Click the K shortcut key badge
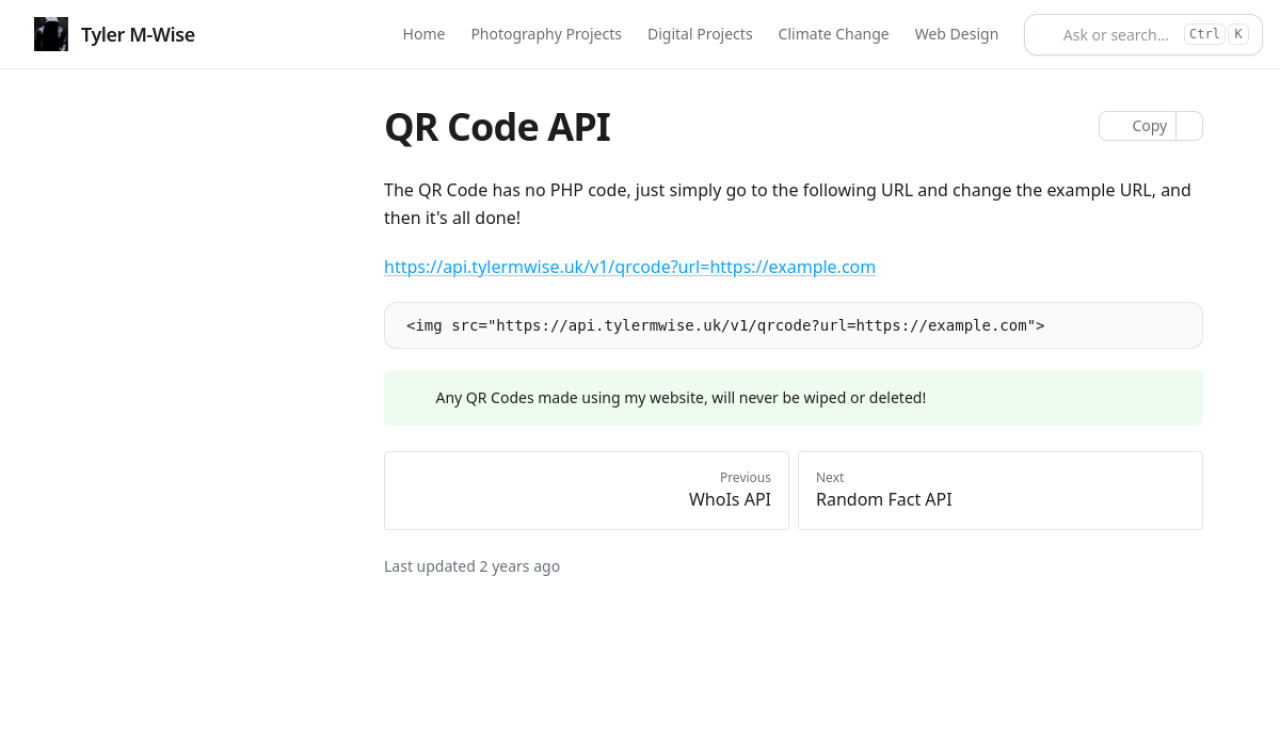The height and width of the screenshot is (746, 1280). (1238, 34)
